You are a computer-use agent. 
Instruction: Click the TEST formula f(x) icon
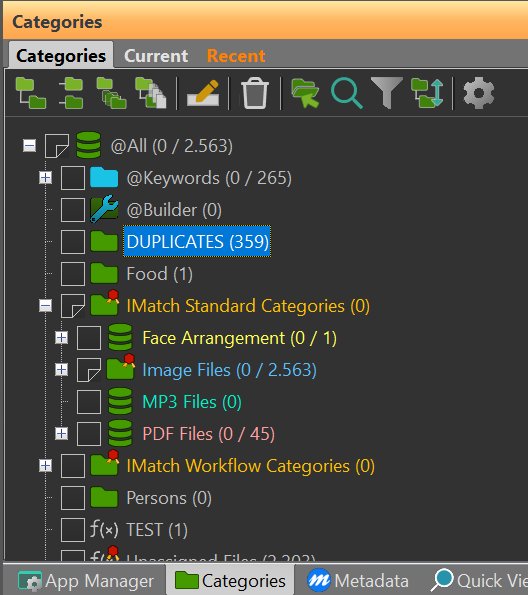click(x=104, y=529)
